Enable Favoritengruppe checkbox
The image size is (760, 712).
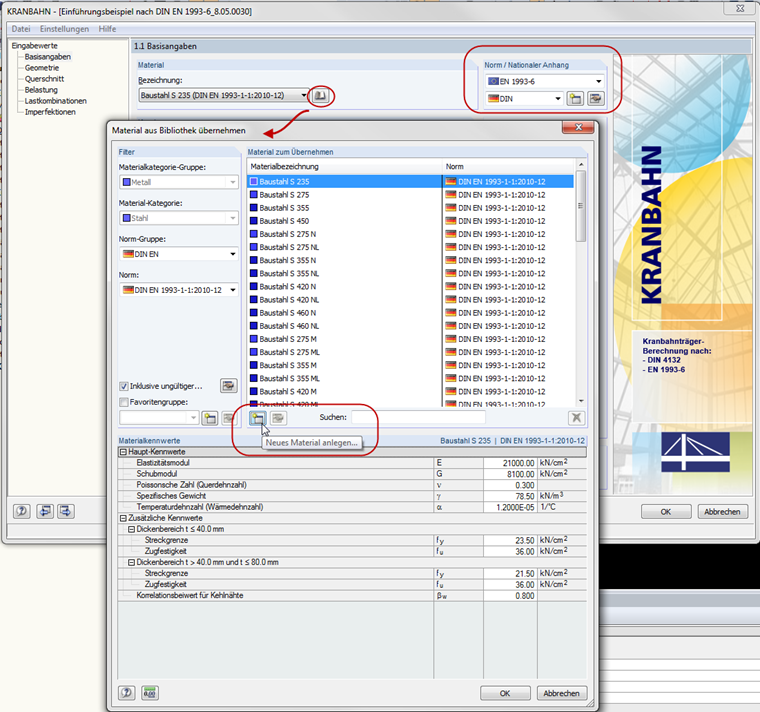(124, 402)
